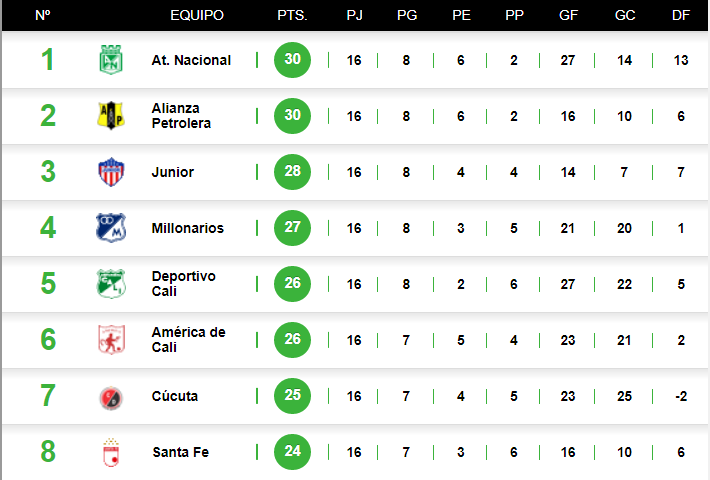Click Junior's green 28 points badge
Image resolution: width=710 pixels, height=480 pixels.
point(292,171)
